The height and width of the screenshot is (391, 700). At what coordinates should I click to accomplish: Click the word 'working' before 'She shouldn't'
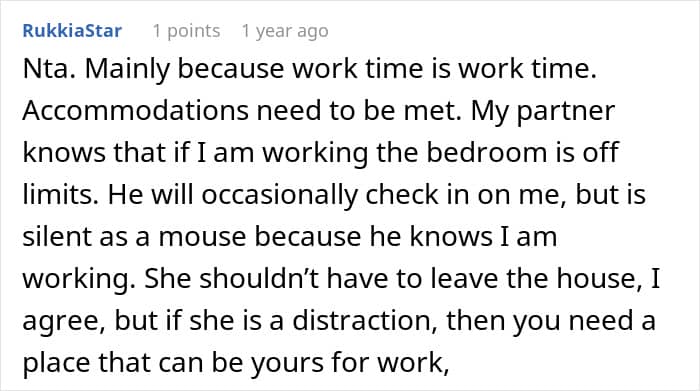click(75, 280)
